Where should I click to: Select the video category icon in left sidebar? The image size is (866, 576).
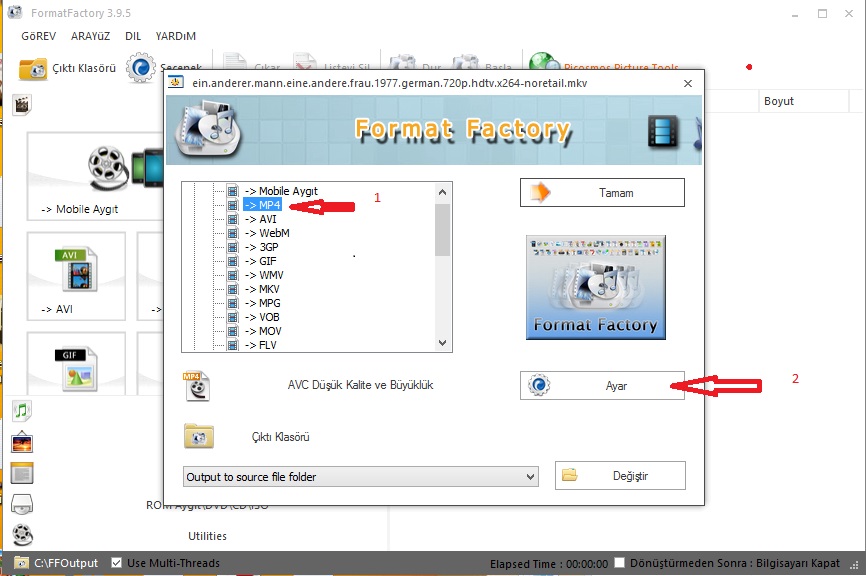pos(22,104)
